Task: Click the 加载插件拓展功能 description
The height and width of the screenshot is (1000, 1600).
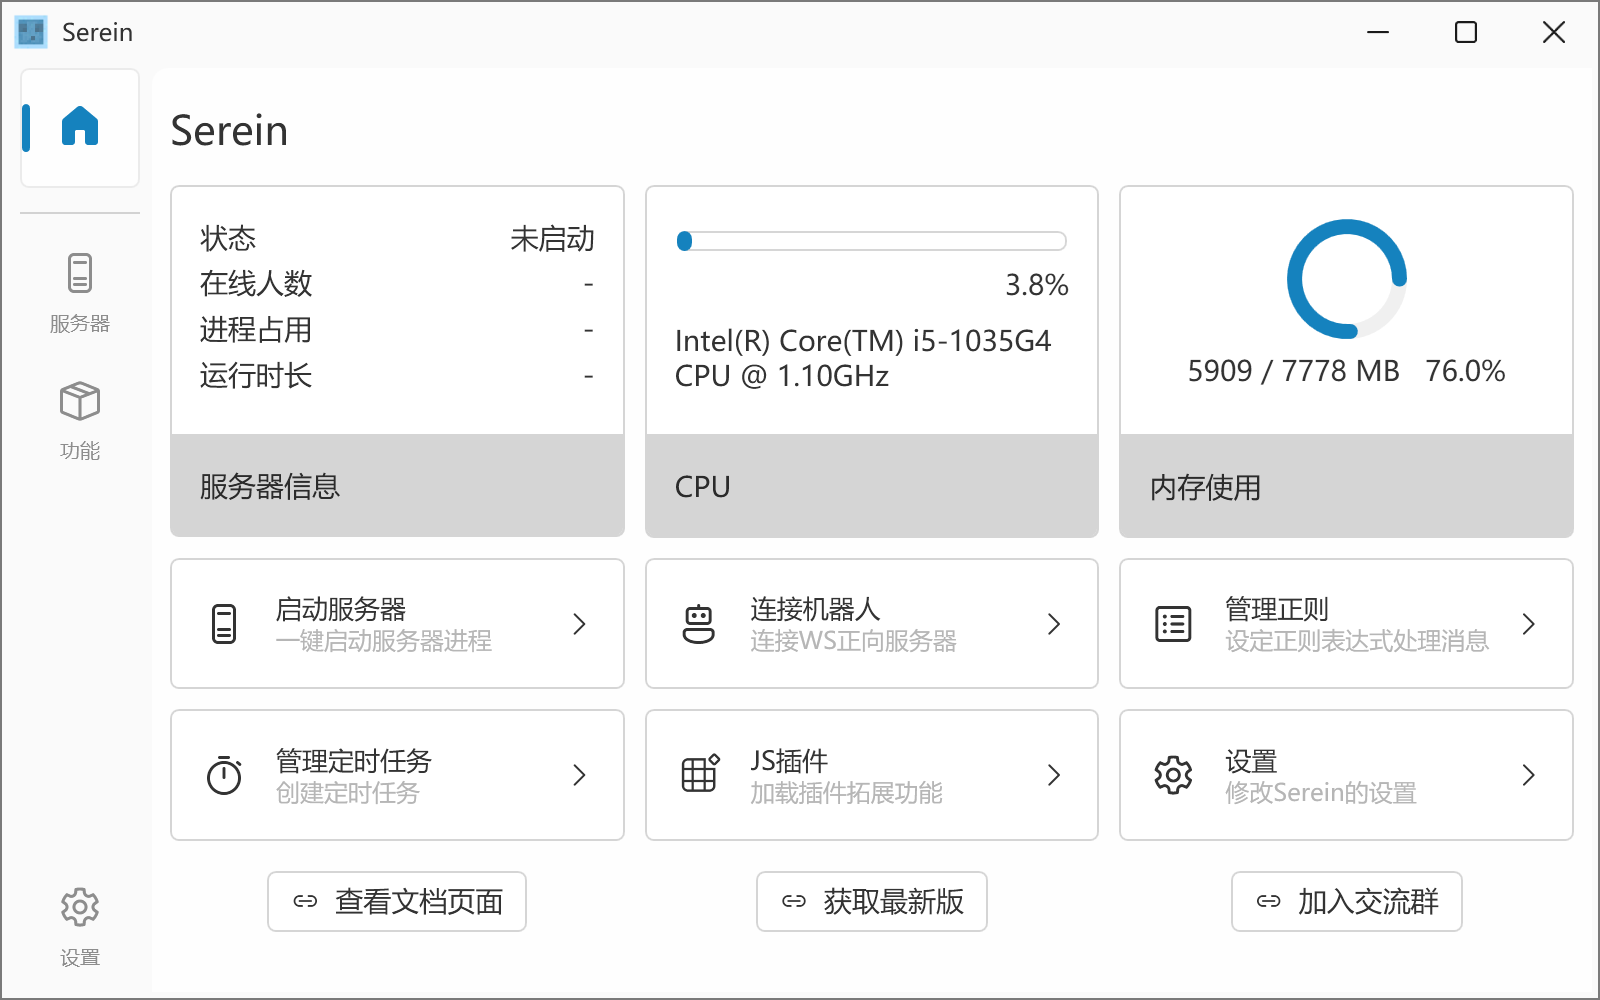Action: [847, 793]
